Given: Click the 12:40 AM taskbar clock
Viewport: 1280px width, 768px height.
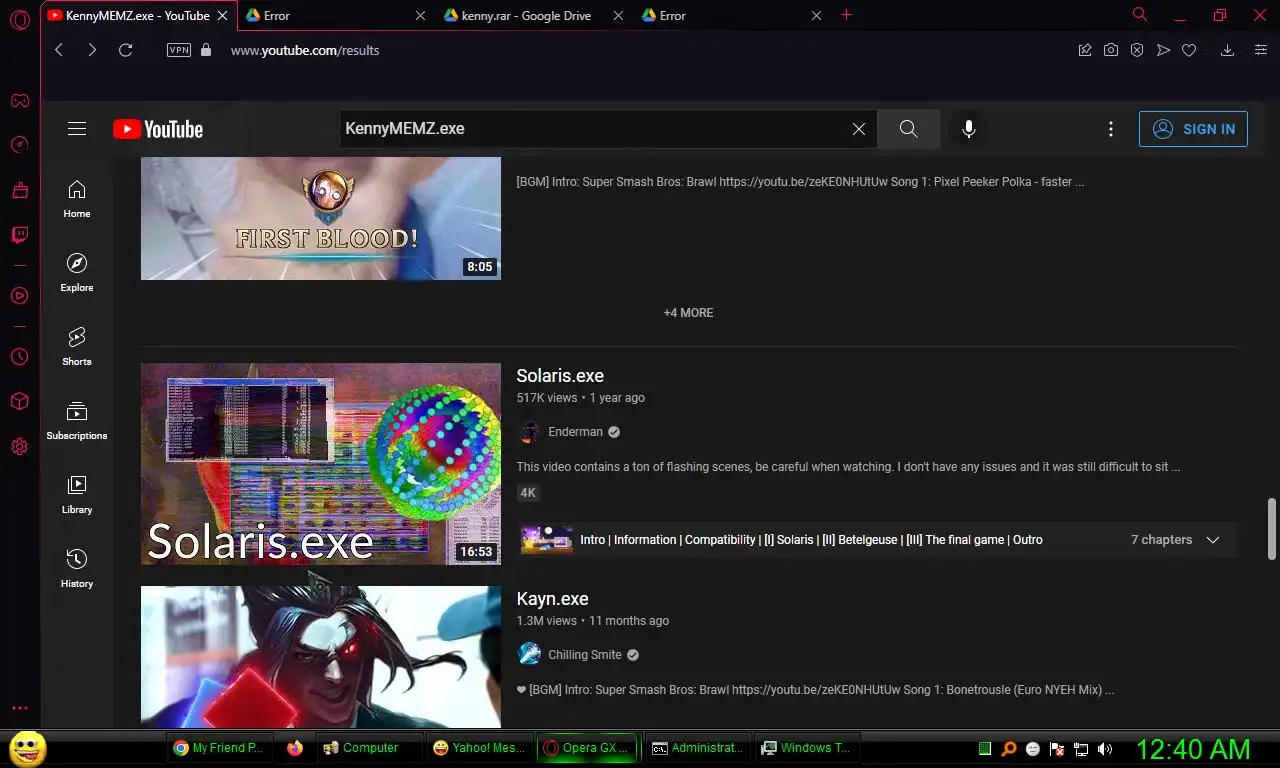Looking at the screenshot, I should tap(1193, 748).
